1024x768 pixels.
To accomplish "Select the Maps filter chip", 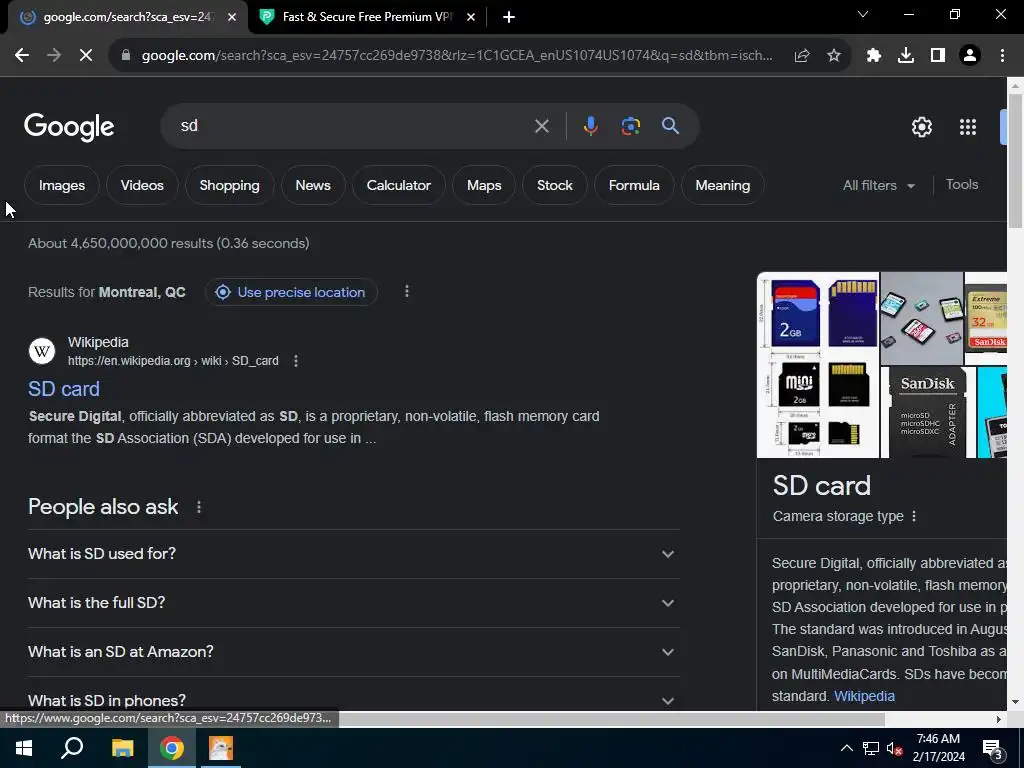I will (484, 185).
